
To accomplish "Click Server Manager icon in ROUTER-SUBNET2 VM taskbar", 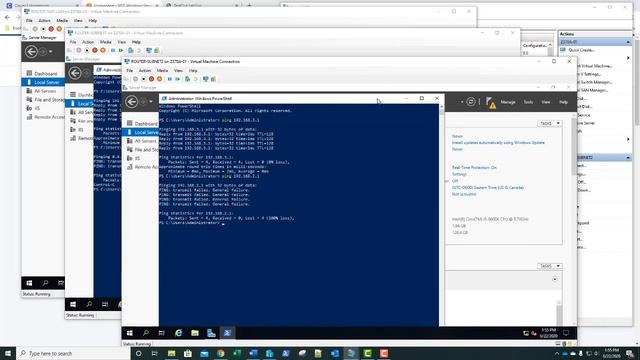I will [x=211, y=333].
